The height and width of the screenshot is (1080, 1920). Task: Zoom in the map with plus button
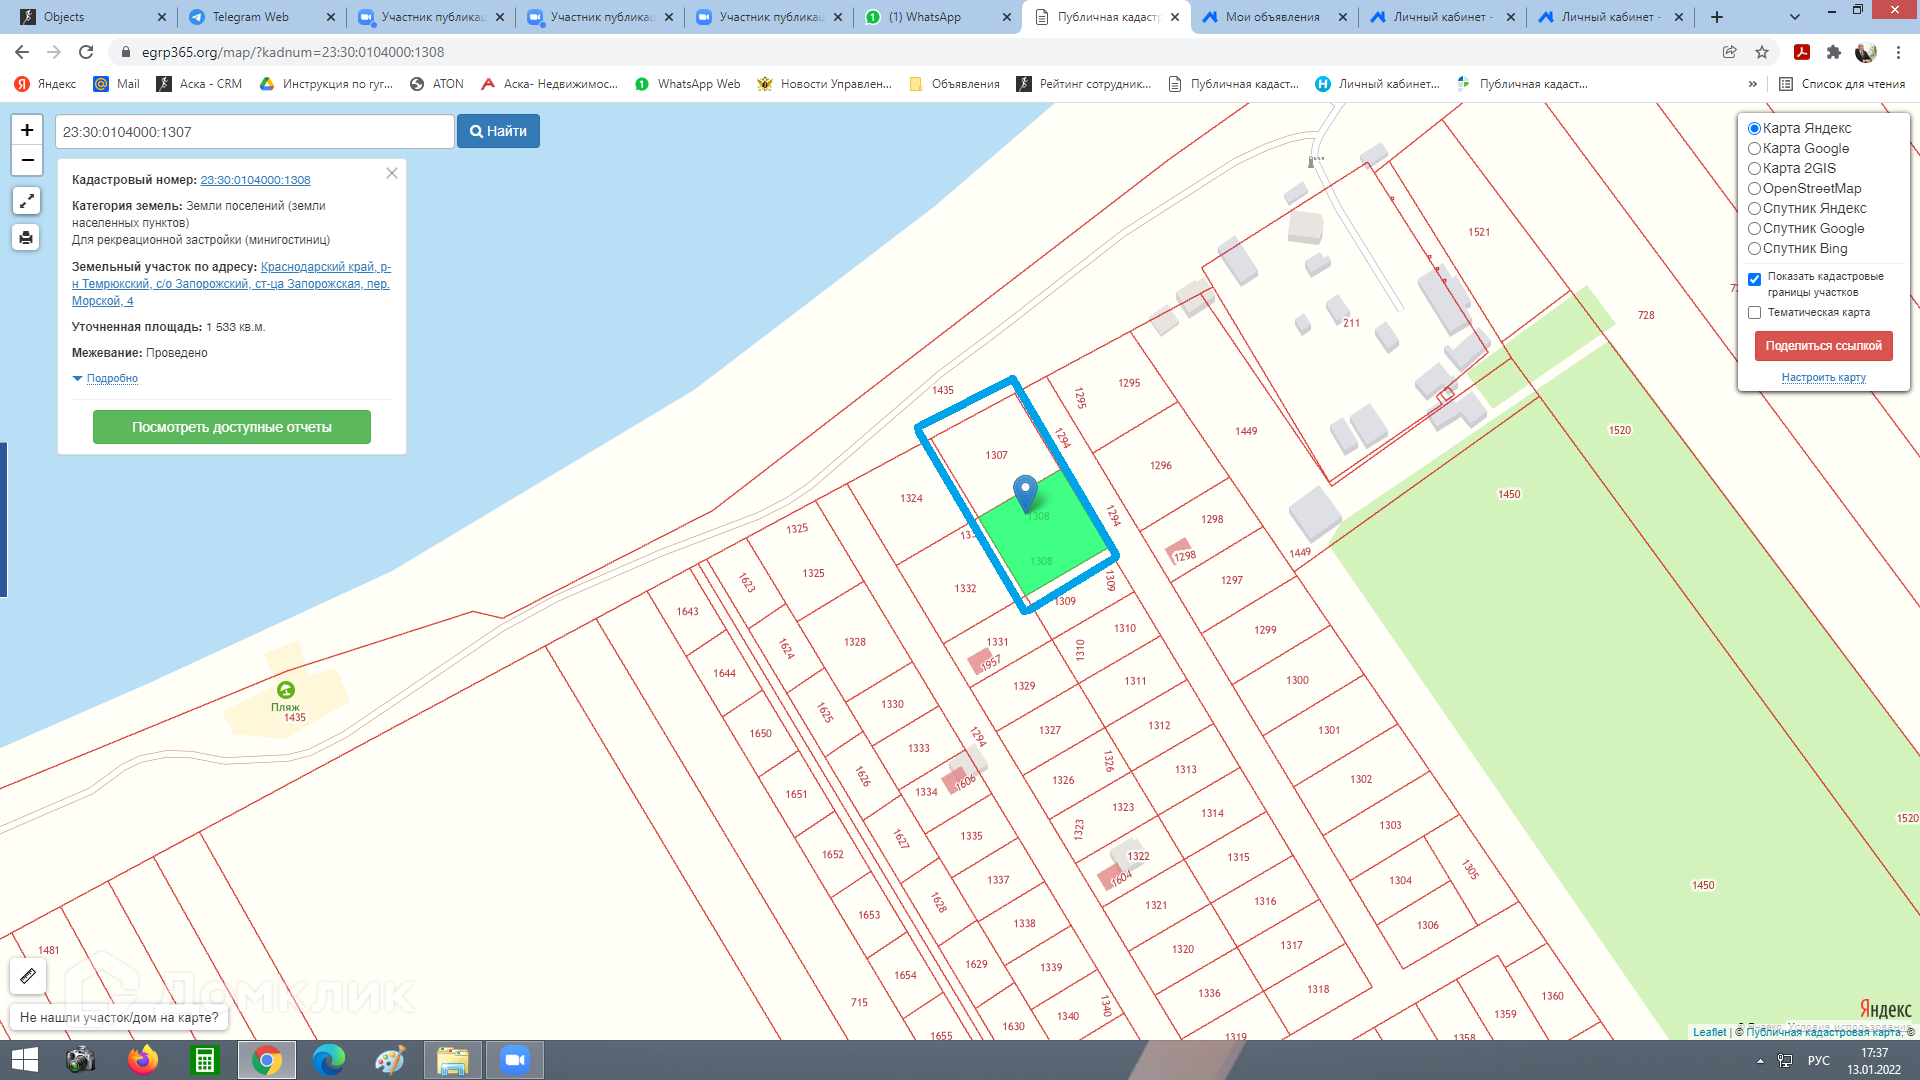(x=27, y=130)
